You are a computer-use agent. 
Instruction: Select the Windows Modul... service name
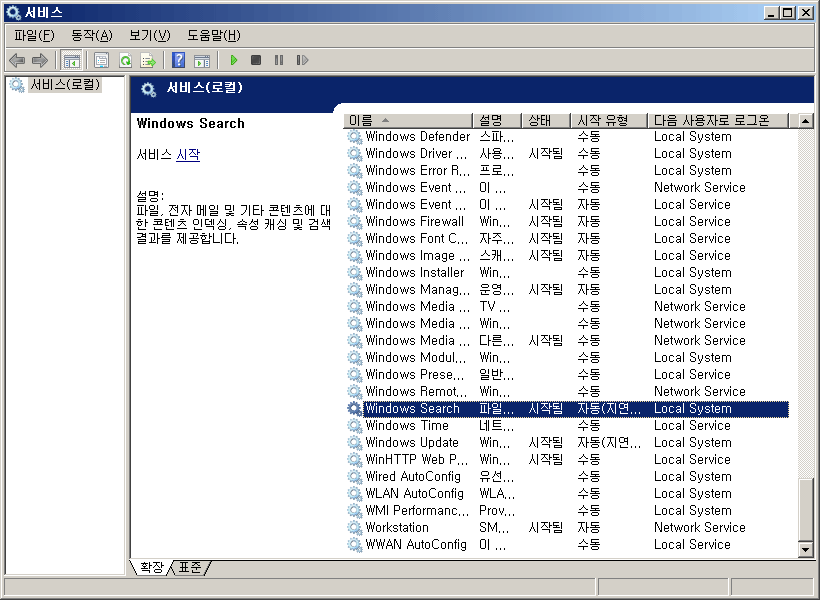[415, 358]
